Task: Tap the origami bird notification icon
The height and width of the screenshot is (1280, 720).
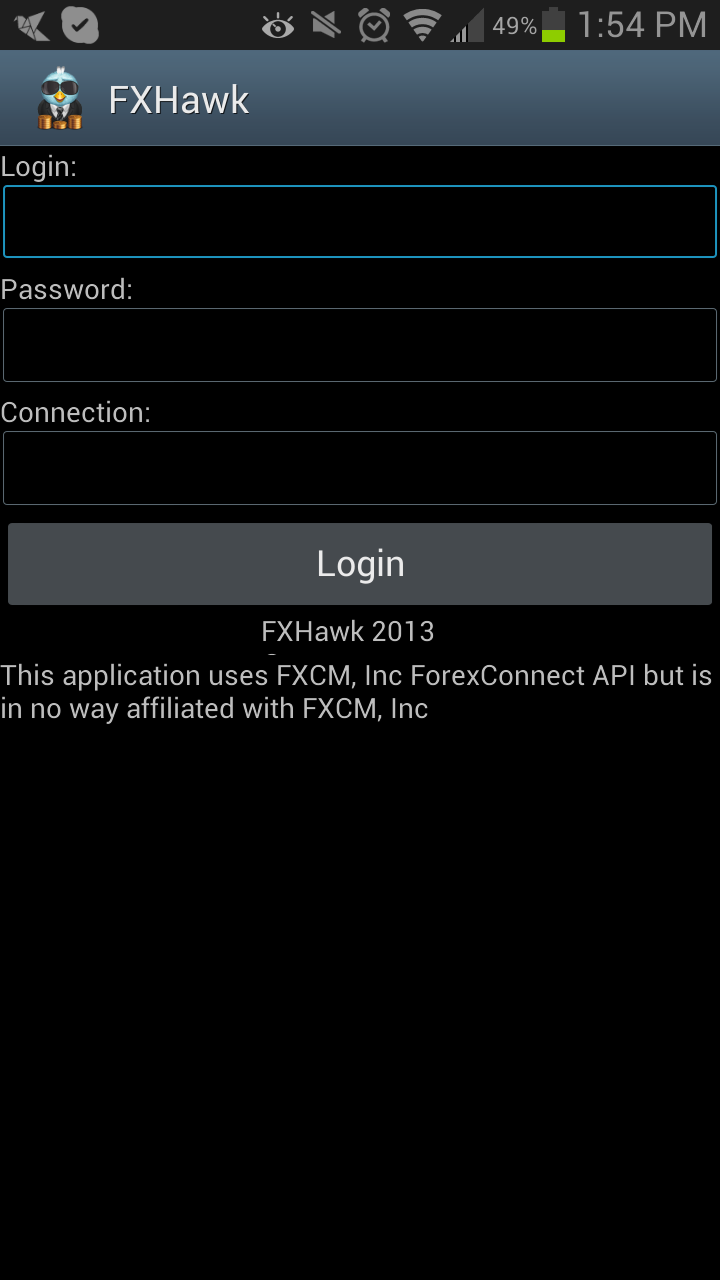Action: [32, 25]
